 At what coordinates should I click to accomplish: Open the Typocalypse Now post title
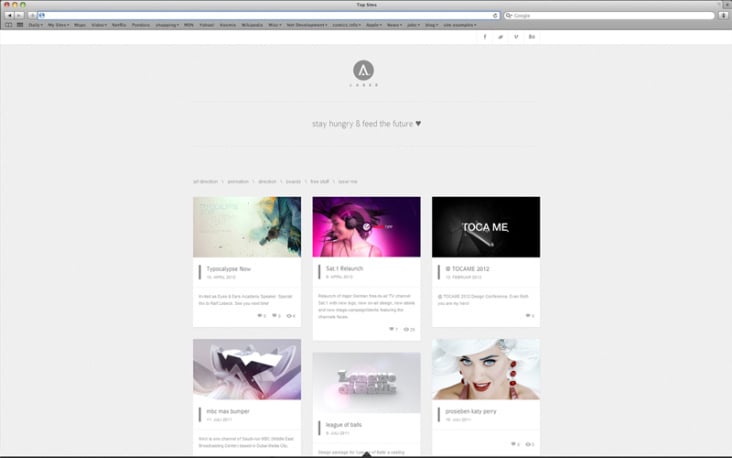tap(229, 269)
